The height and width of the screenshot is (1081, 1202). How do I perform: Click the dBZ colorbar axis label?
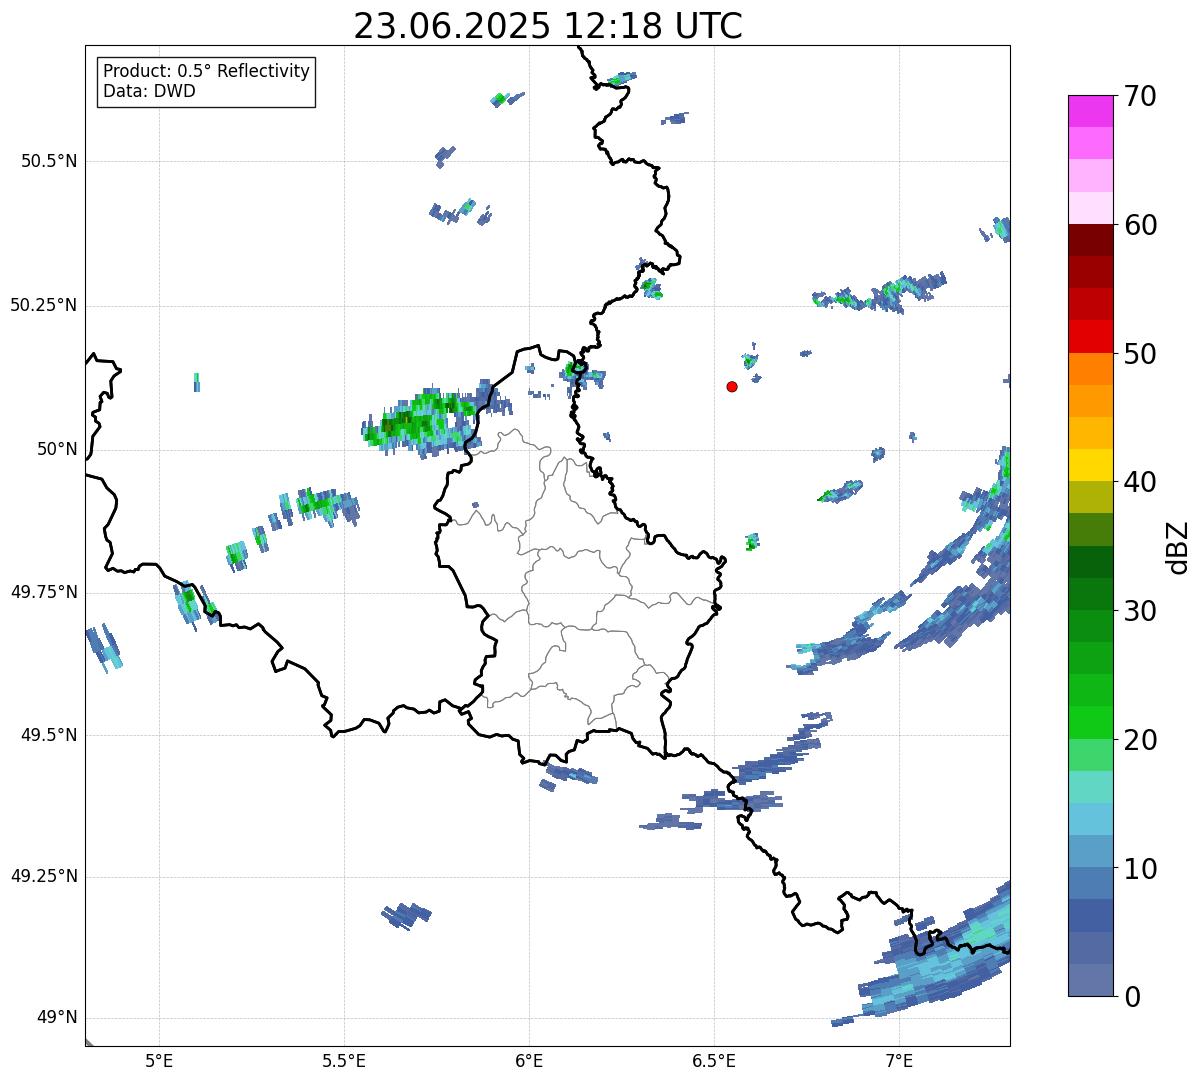(1179, 546)
